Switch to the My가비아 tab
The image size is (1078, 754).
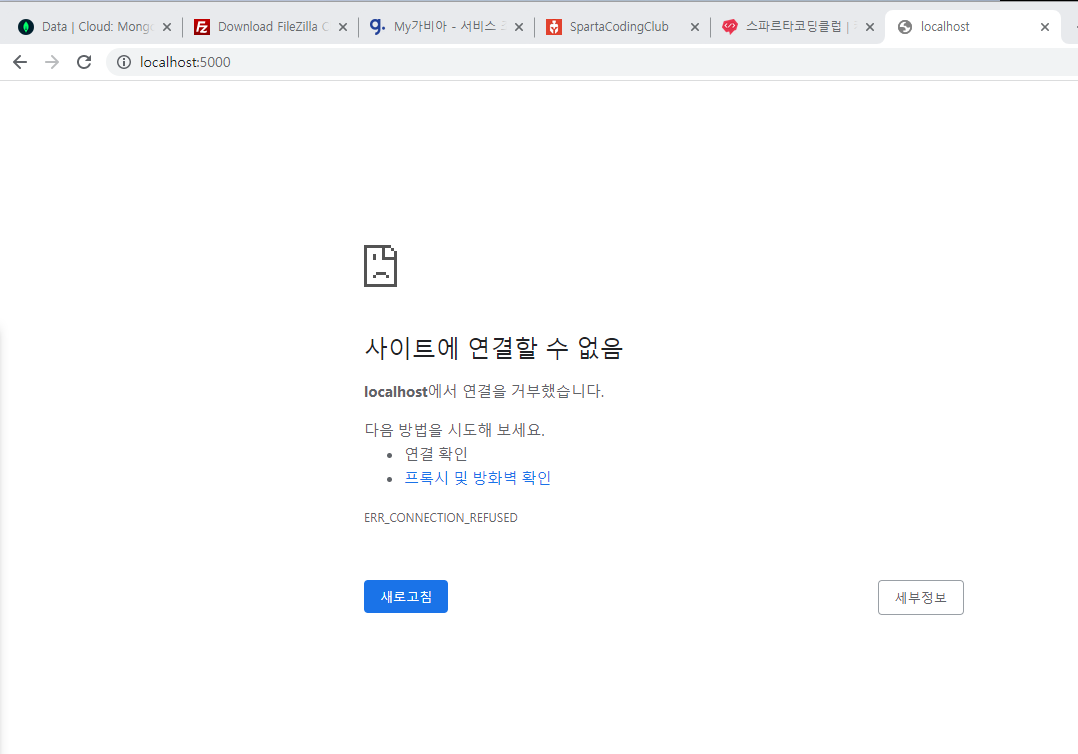[x=446, y=27]
